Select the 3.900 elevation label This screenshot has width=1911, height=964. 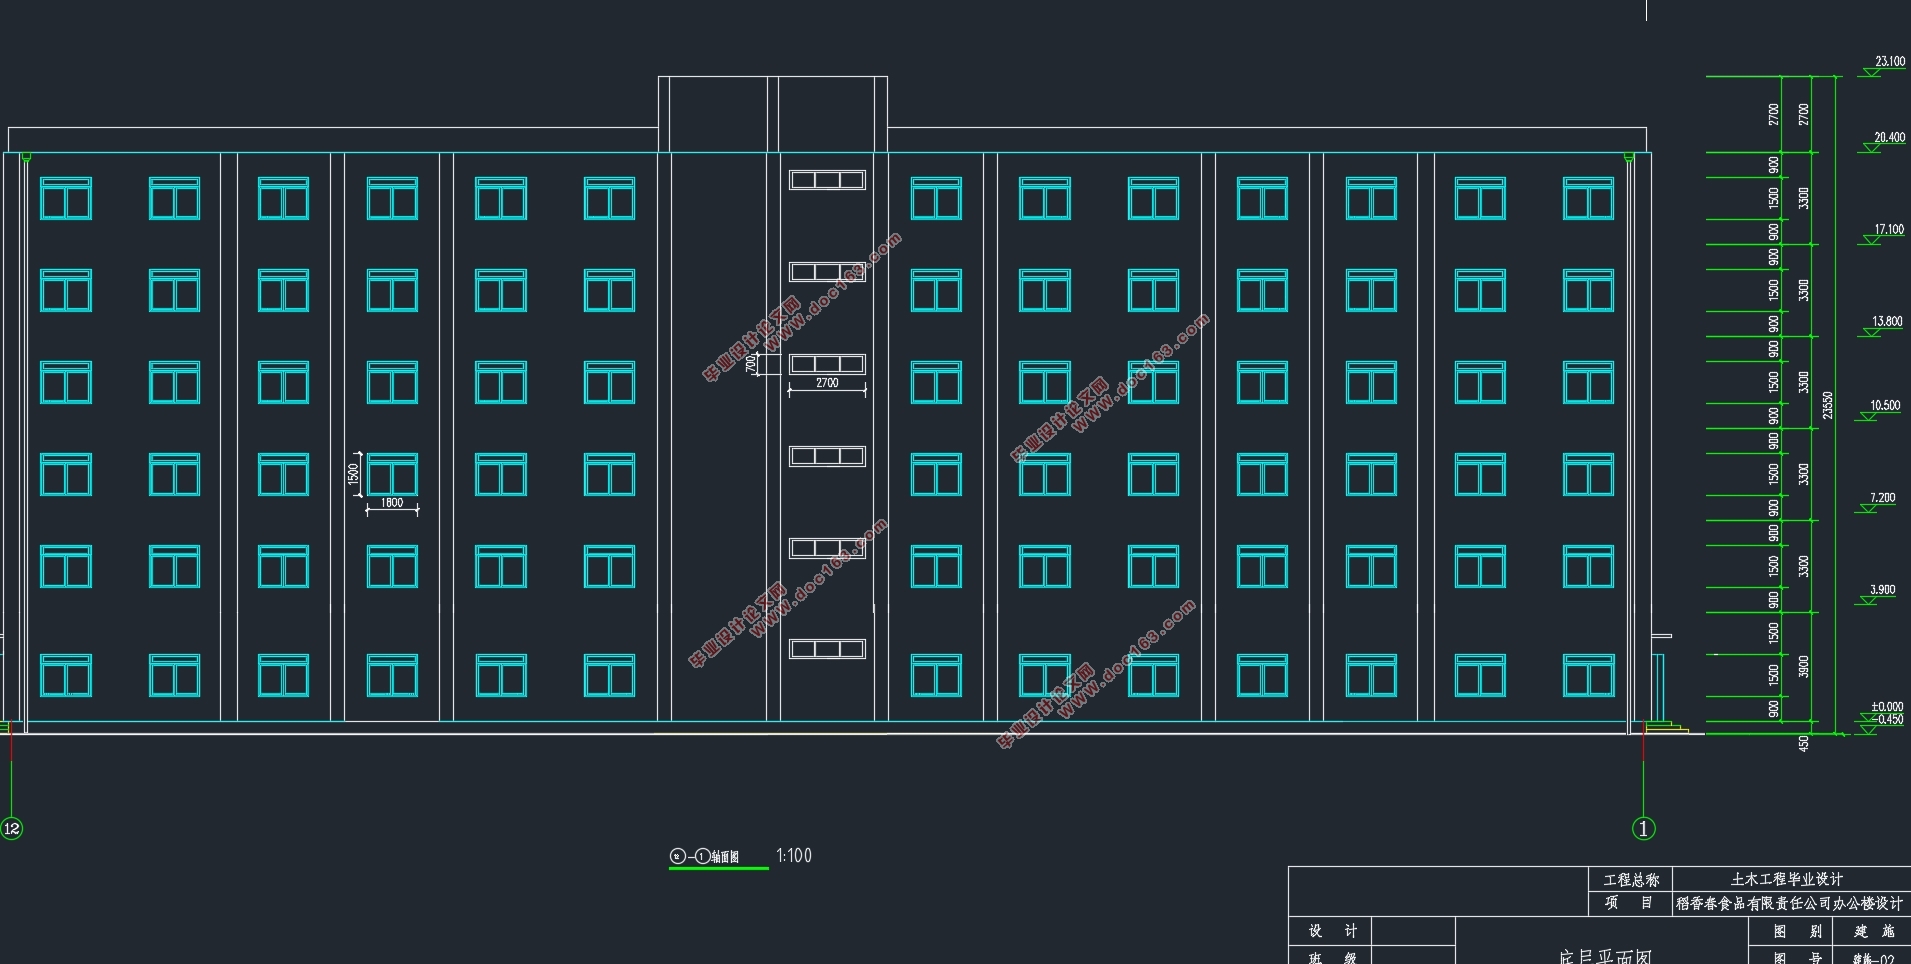pyautogui.click(x=1883, y=590)
